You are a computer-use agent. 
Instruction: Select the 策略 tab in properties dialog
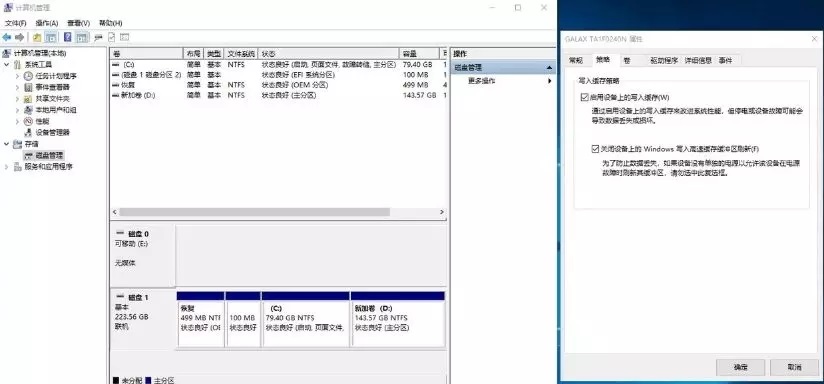[603, 59]
